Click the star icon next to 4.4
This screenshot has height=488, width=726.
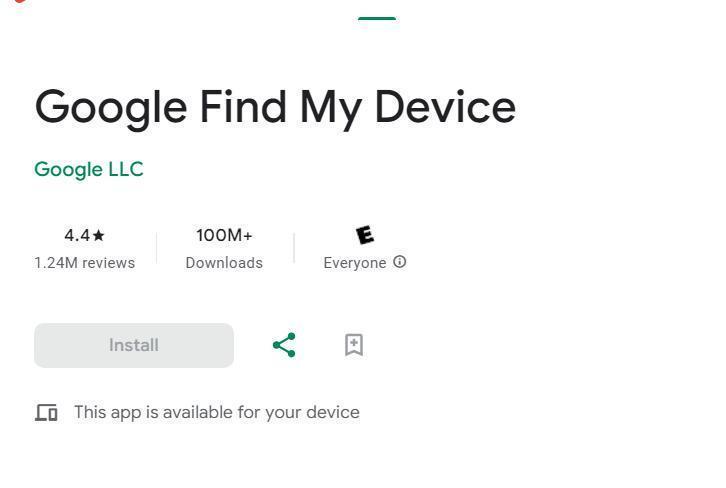tap(99, 236)
